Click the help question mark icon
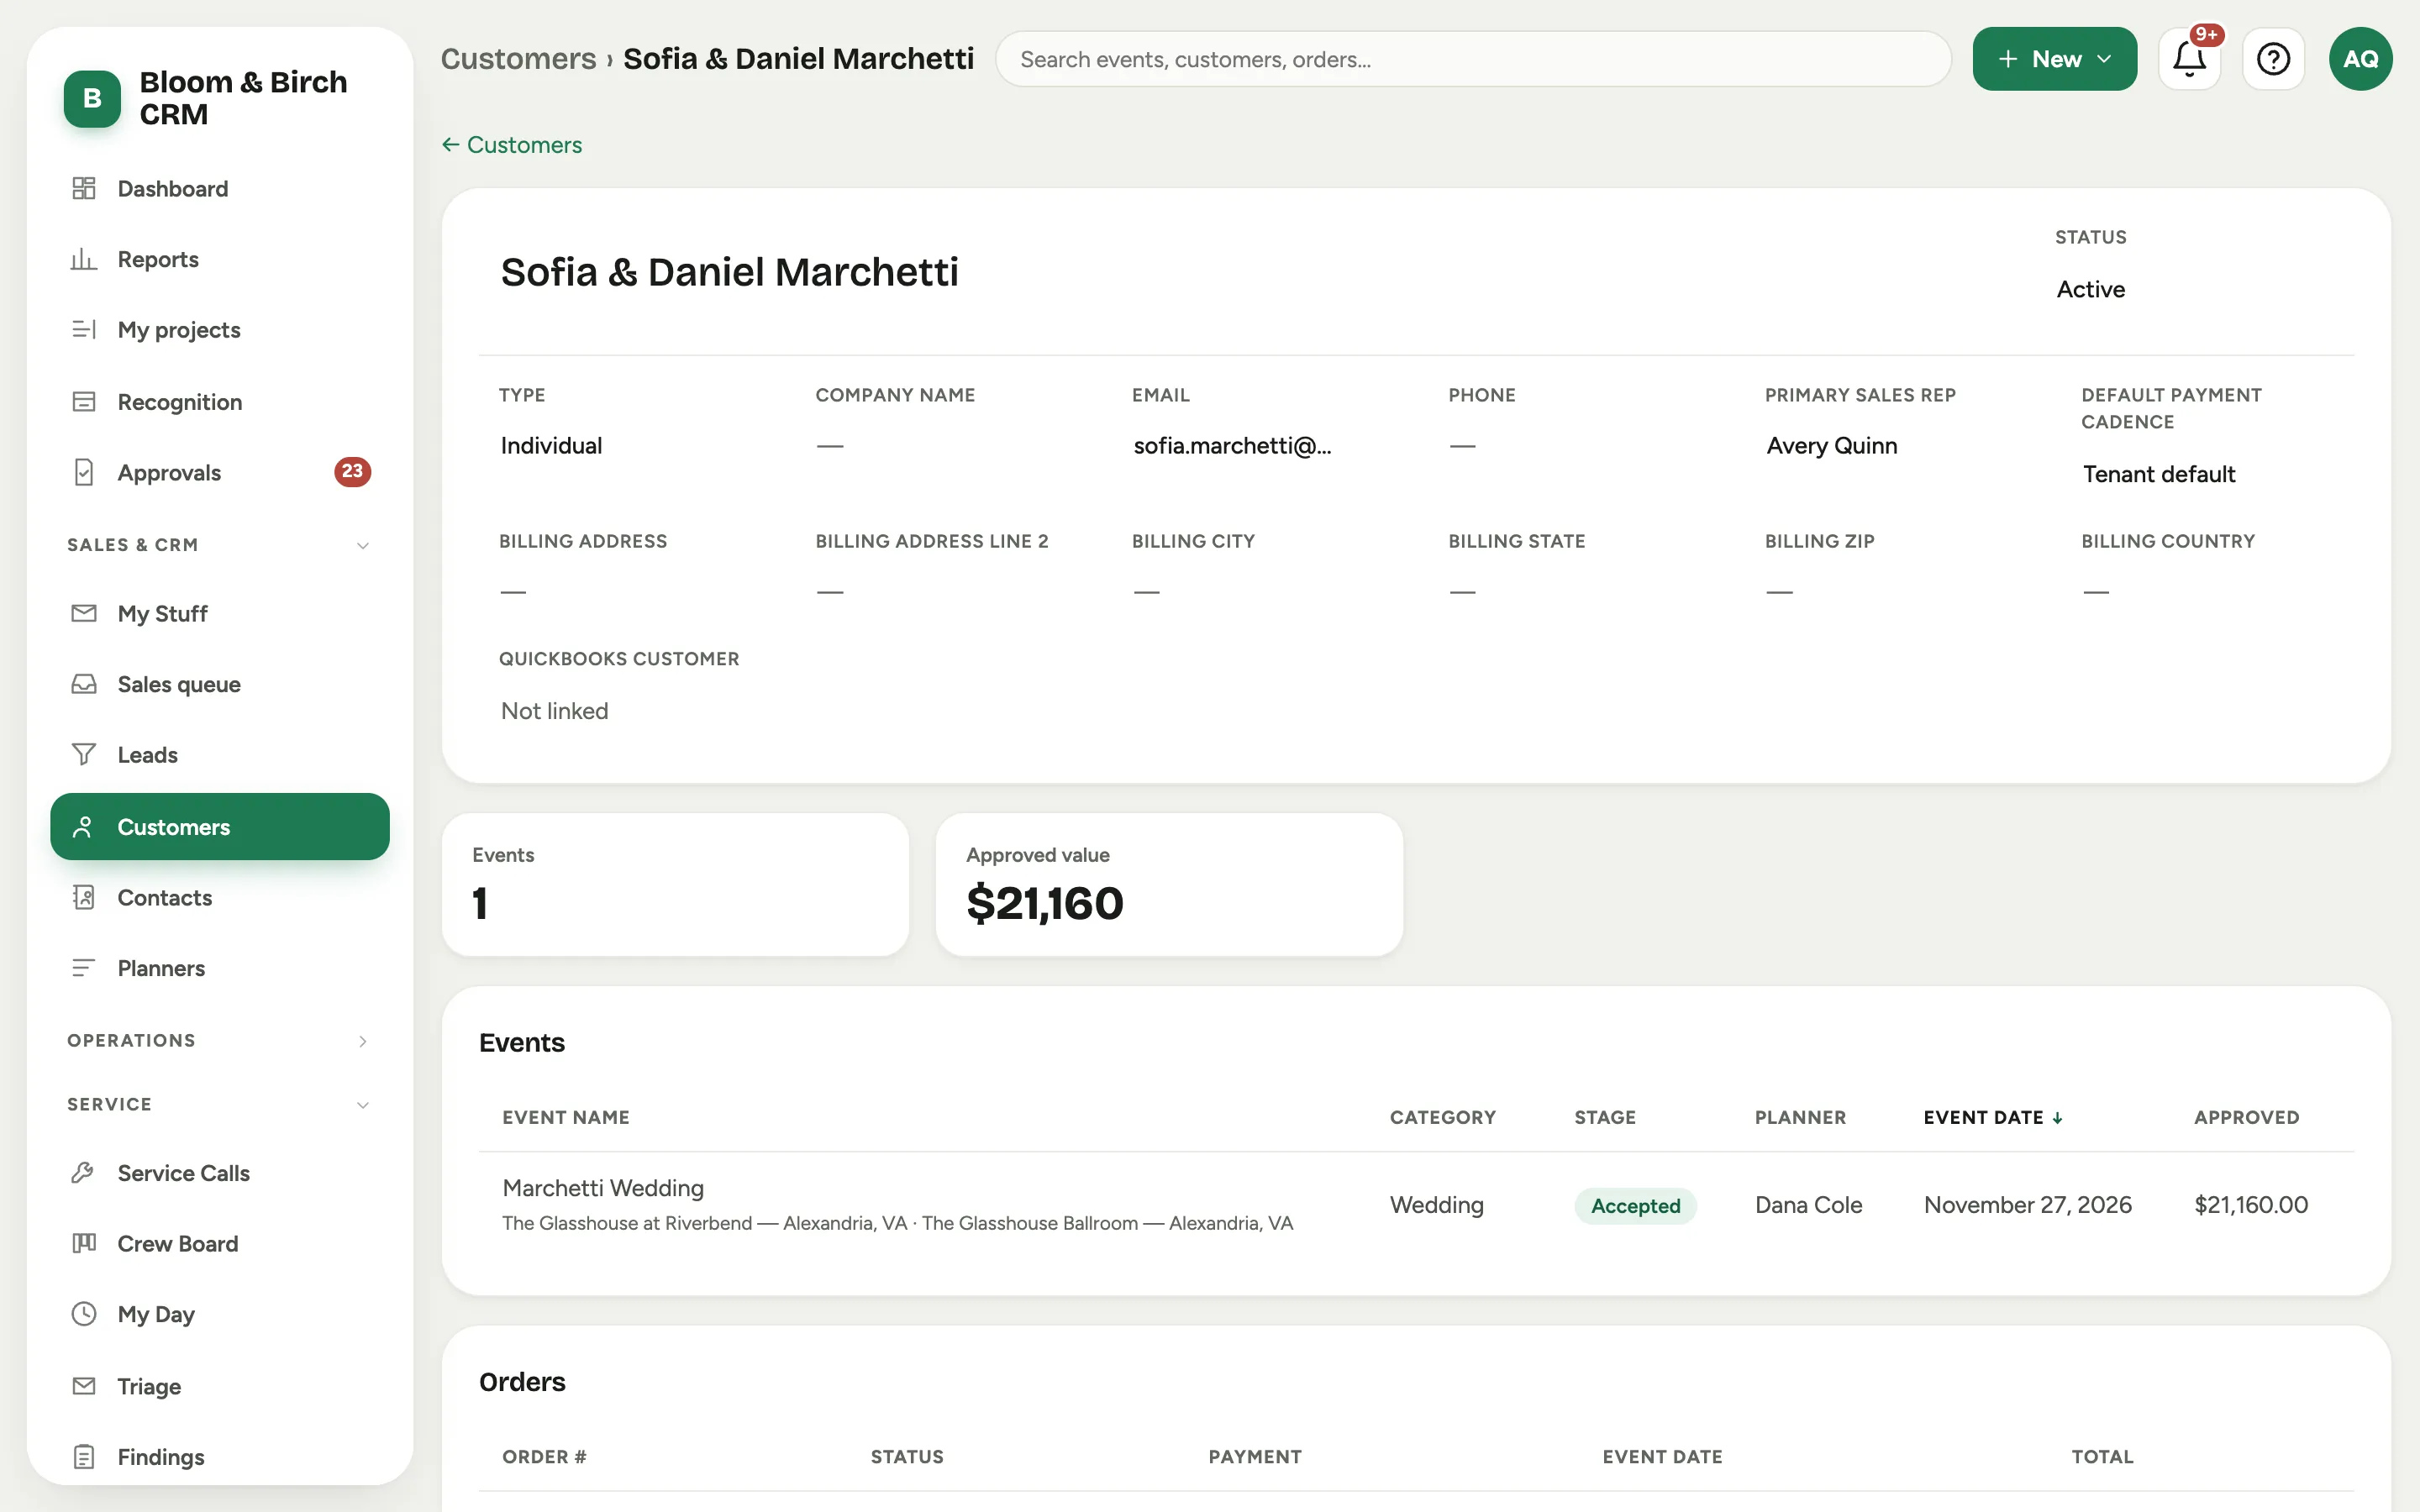This screenshot has height=1512, width=2420. point(2273,59)
